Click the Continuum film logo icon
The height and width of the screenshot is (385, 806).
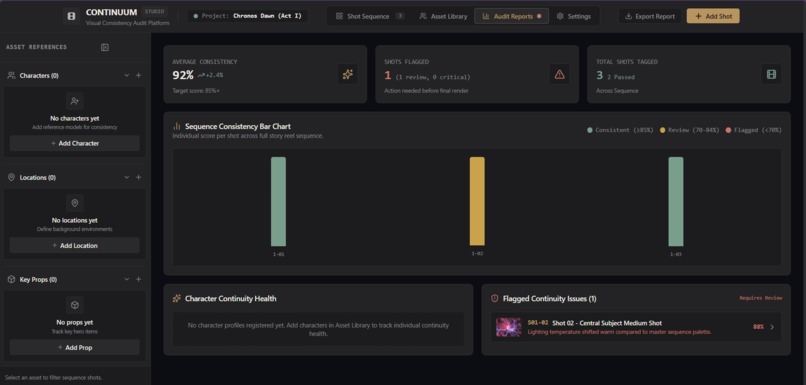71,16
